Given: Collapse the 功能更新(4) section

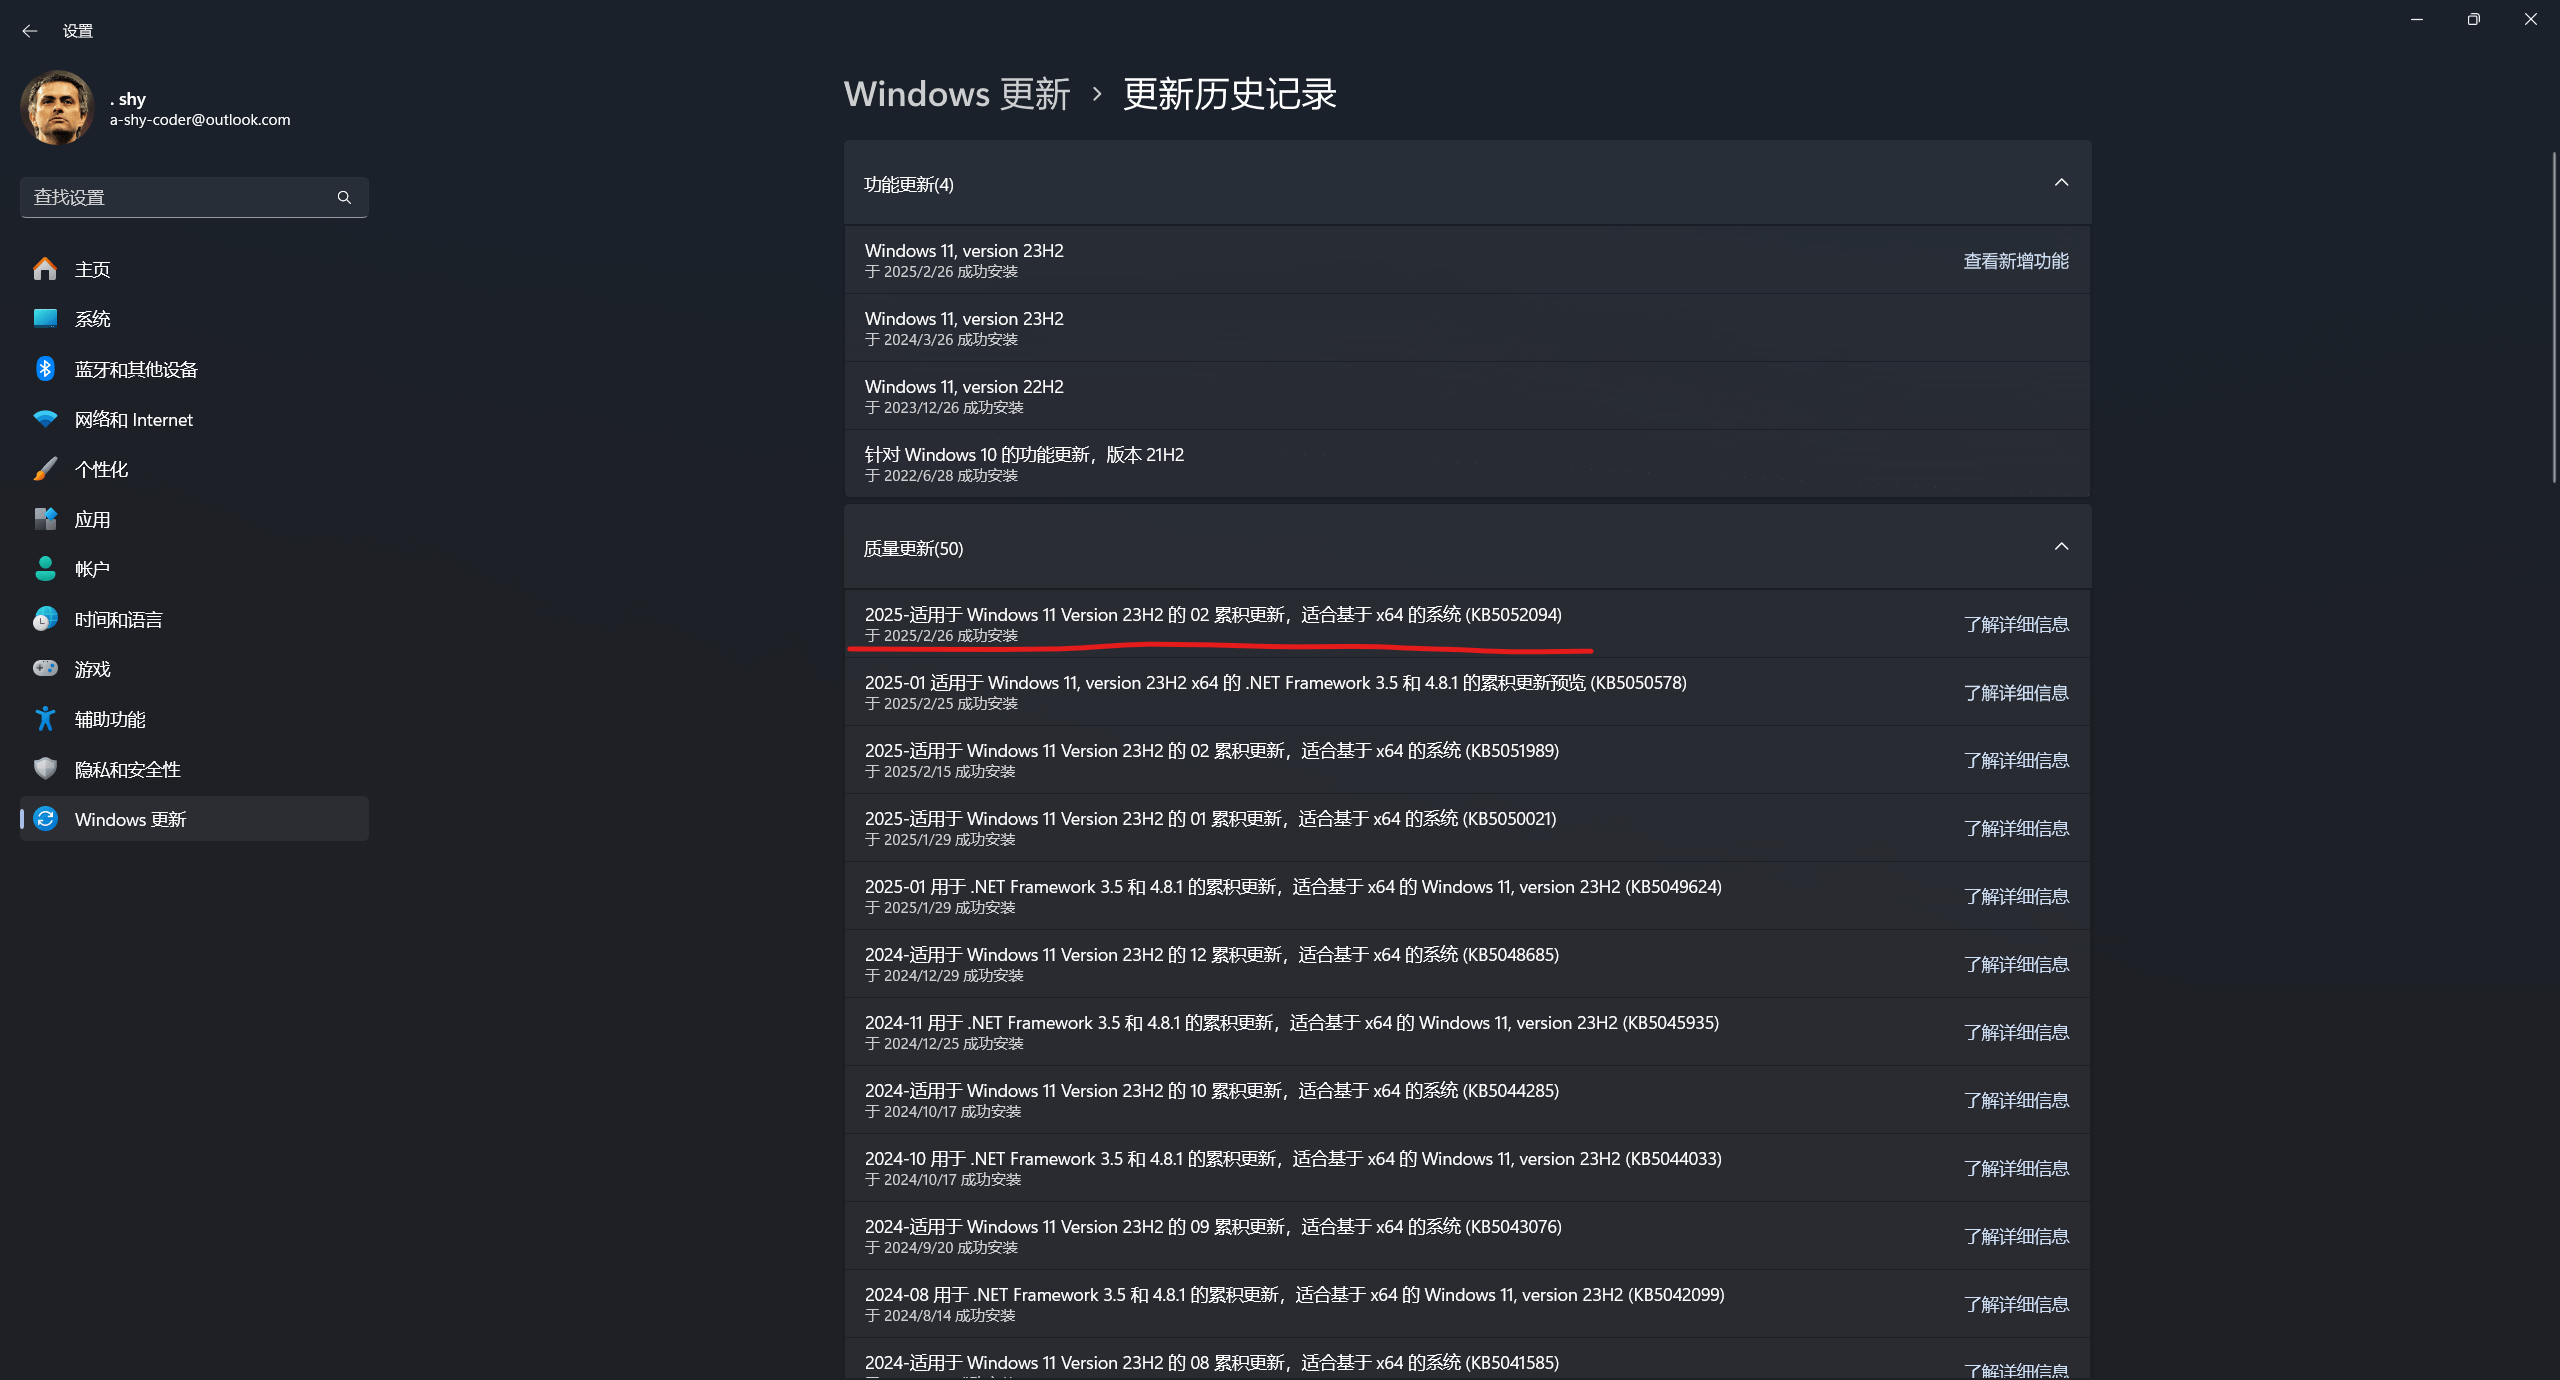Looking at the screenshot, I should coord(2061,183).
